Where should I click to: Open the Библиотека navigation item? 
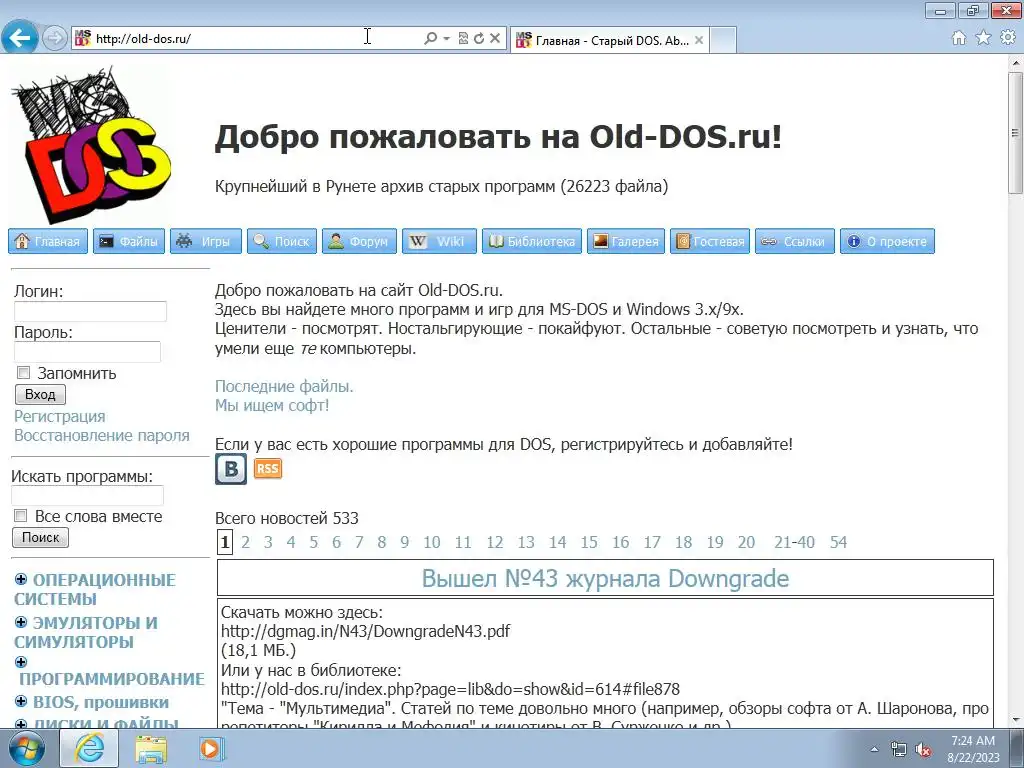pos(532,241)
